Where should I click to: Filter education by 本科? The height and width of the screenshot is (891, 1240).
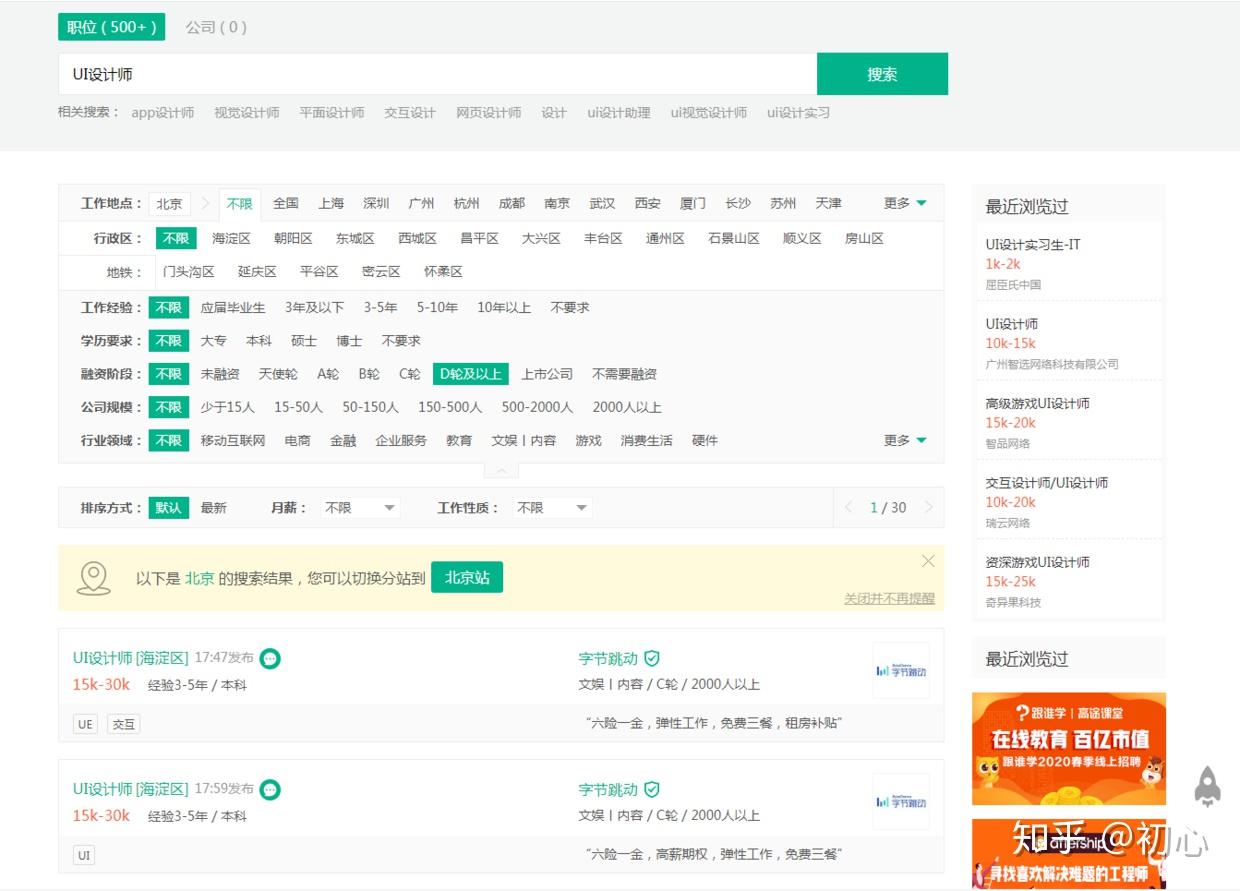tap(259, 341)
